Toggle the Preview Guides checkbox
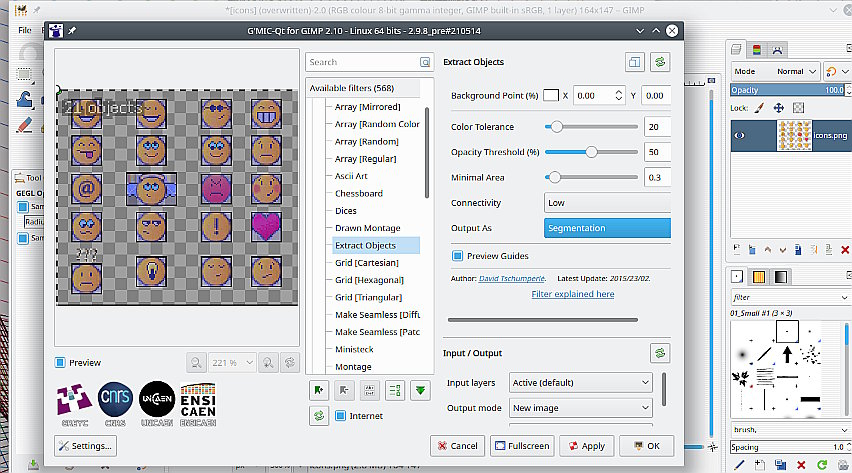The width and height of the screenshot is (852, 473). point(458,255)
